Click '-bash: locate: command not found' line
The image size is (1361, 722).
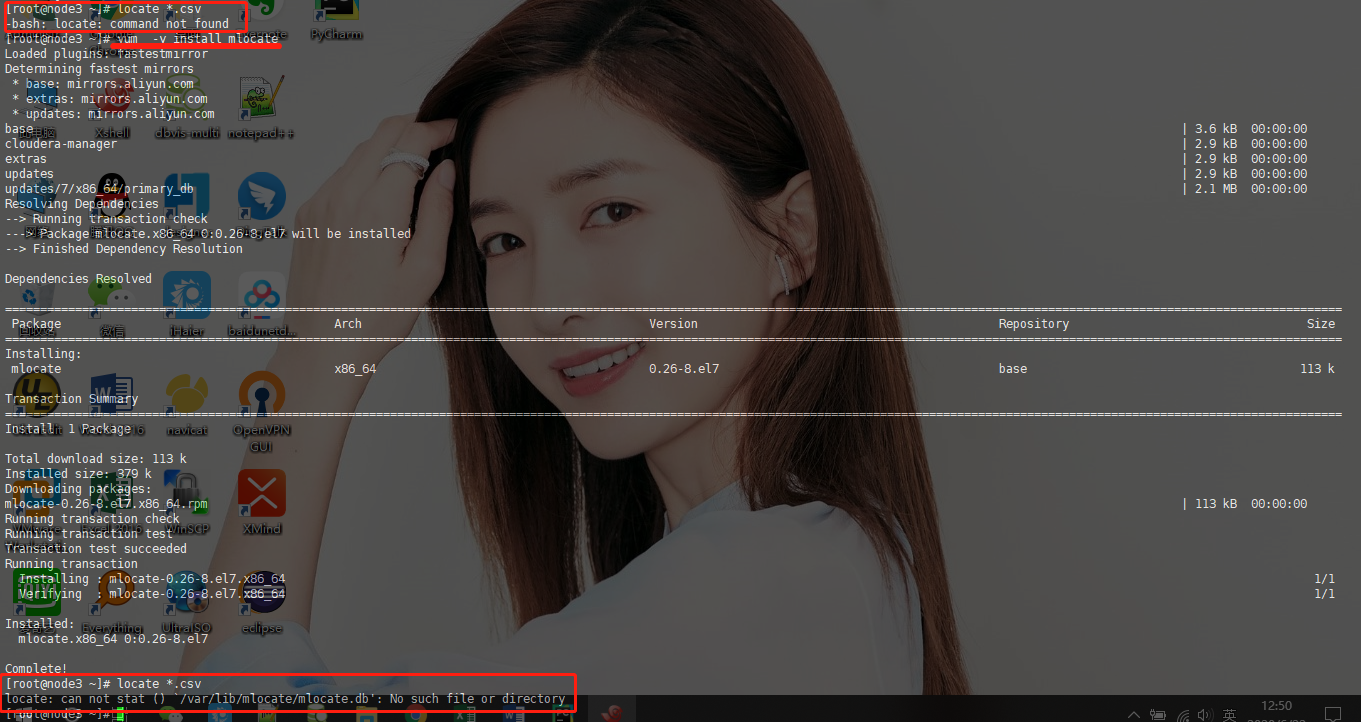coord(117,24)
